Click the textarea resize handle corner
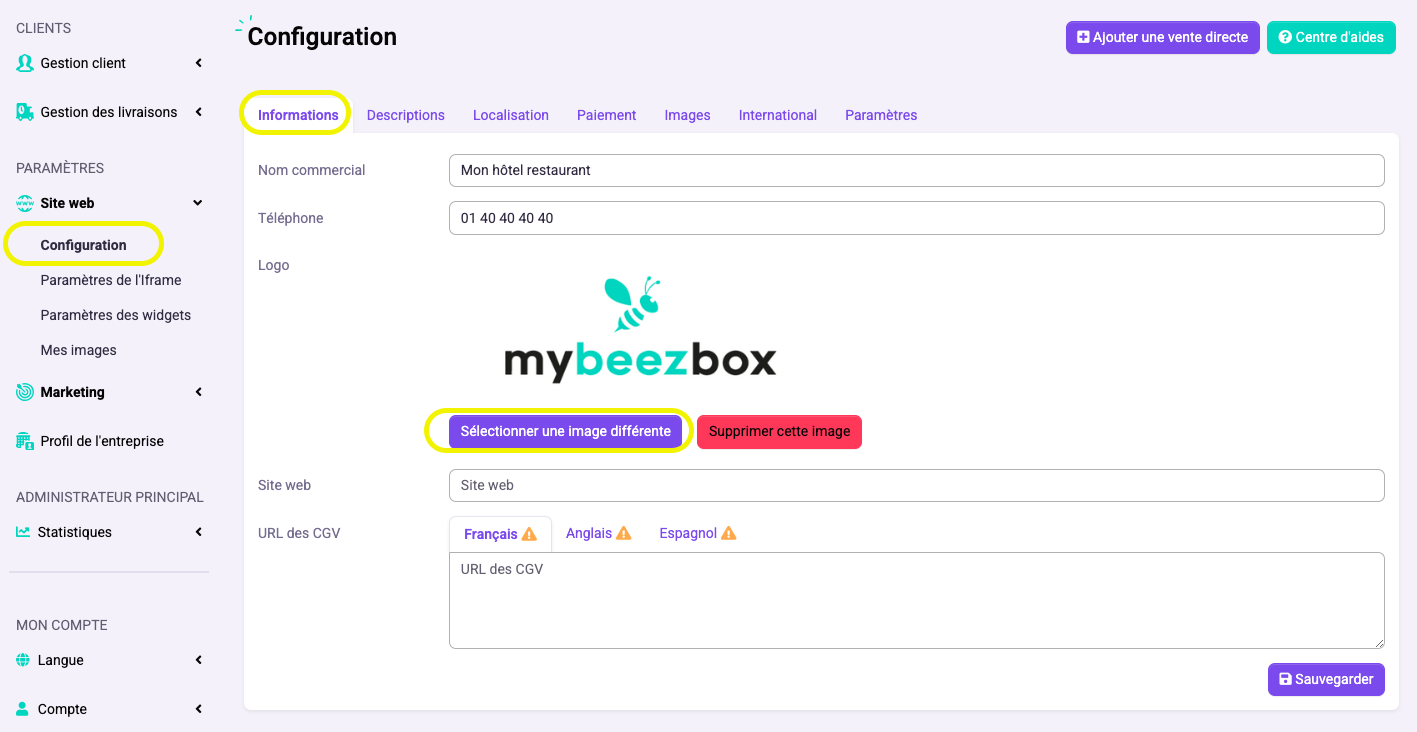The width and height of the screenshot is (1417, 732). pyautogui.click(x=1378, y=642)
